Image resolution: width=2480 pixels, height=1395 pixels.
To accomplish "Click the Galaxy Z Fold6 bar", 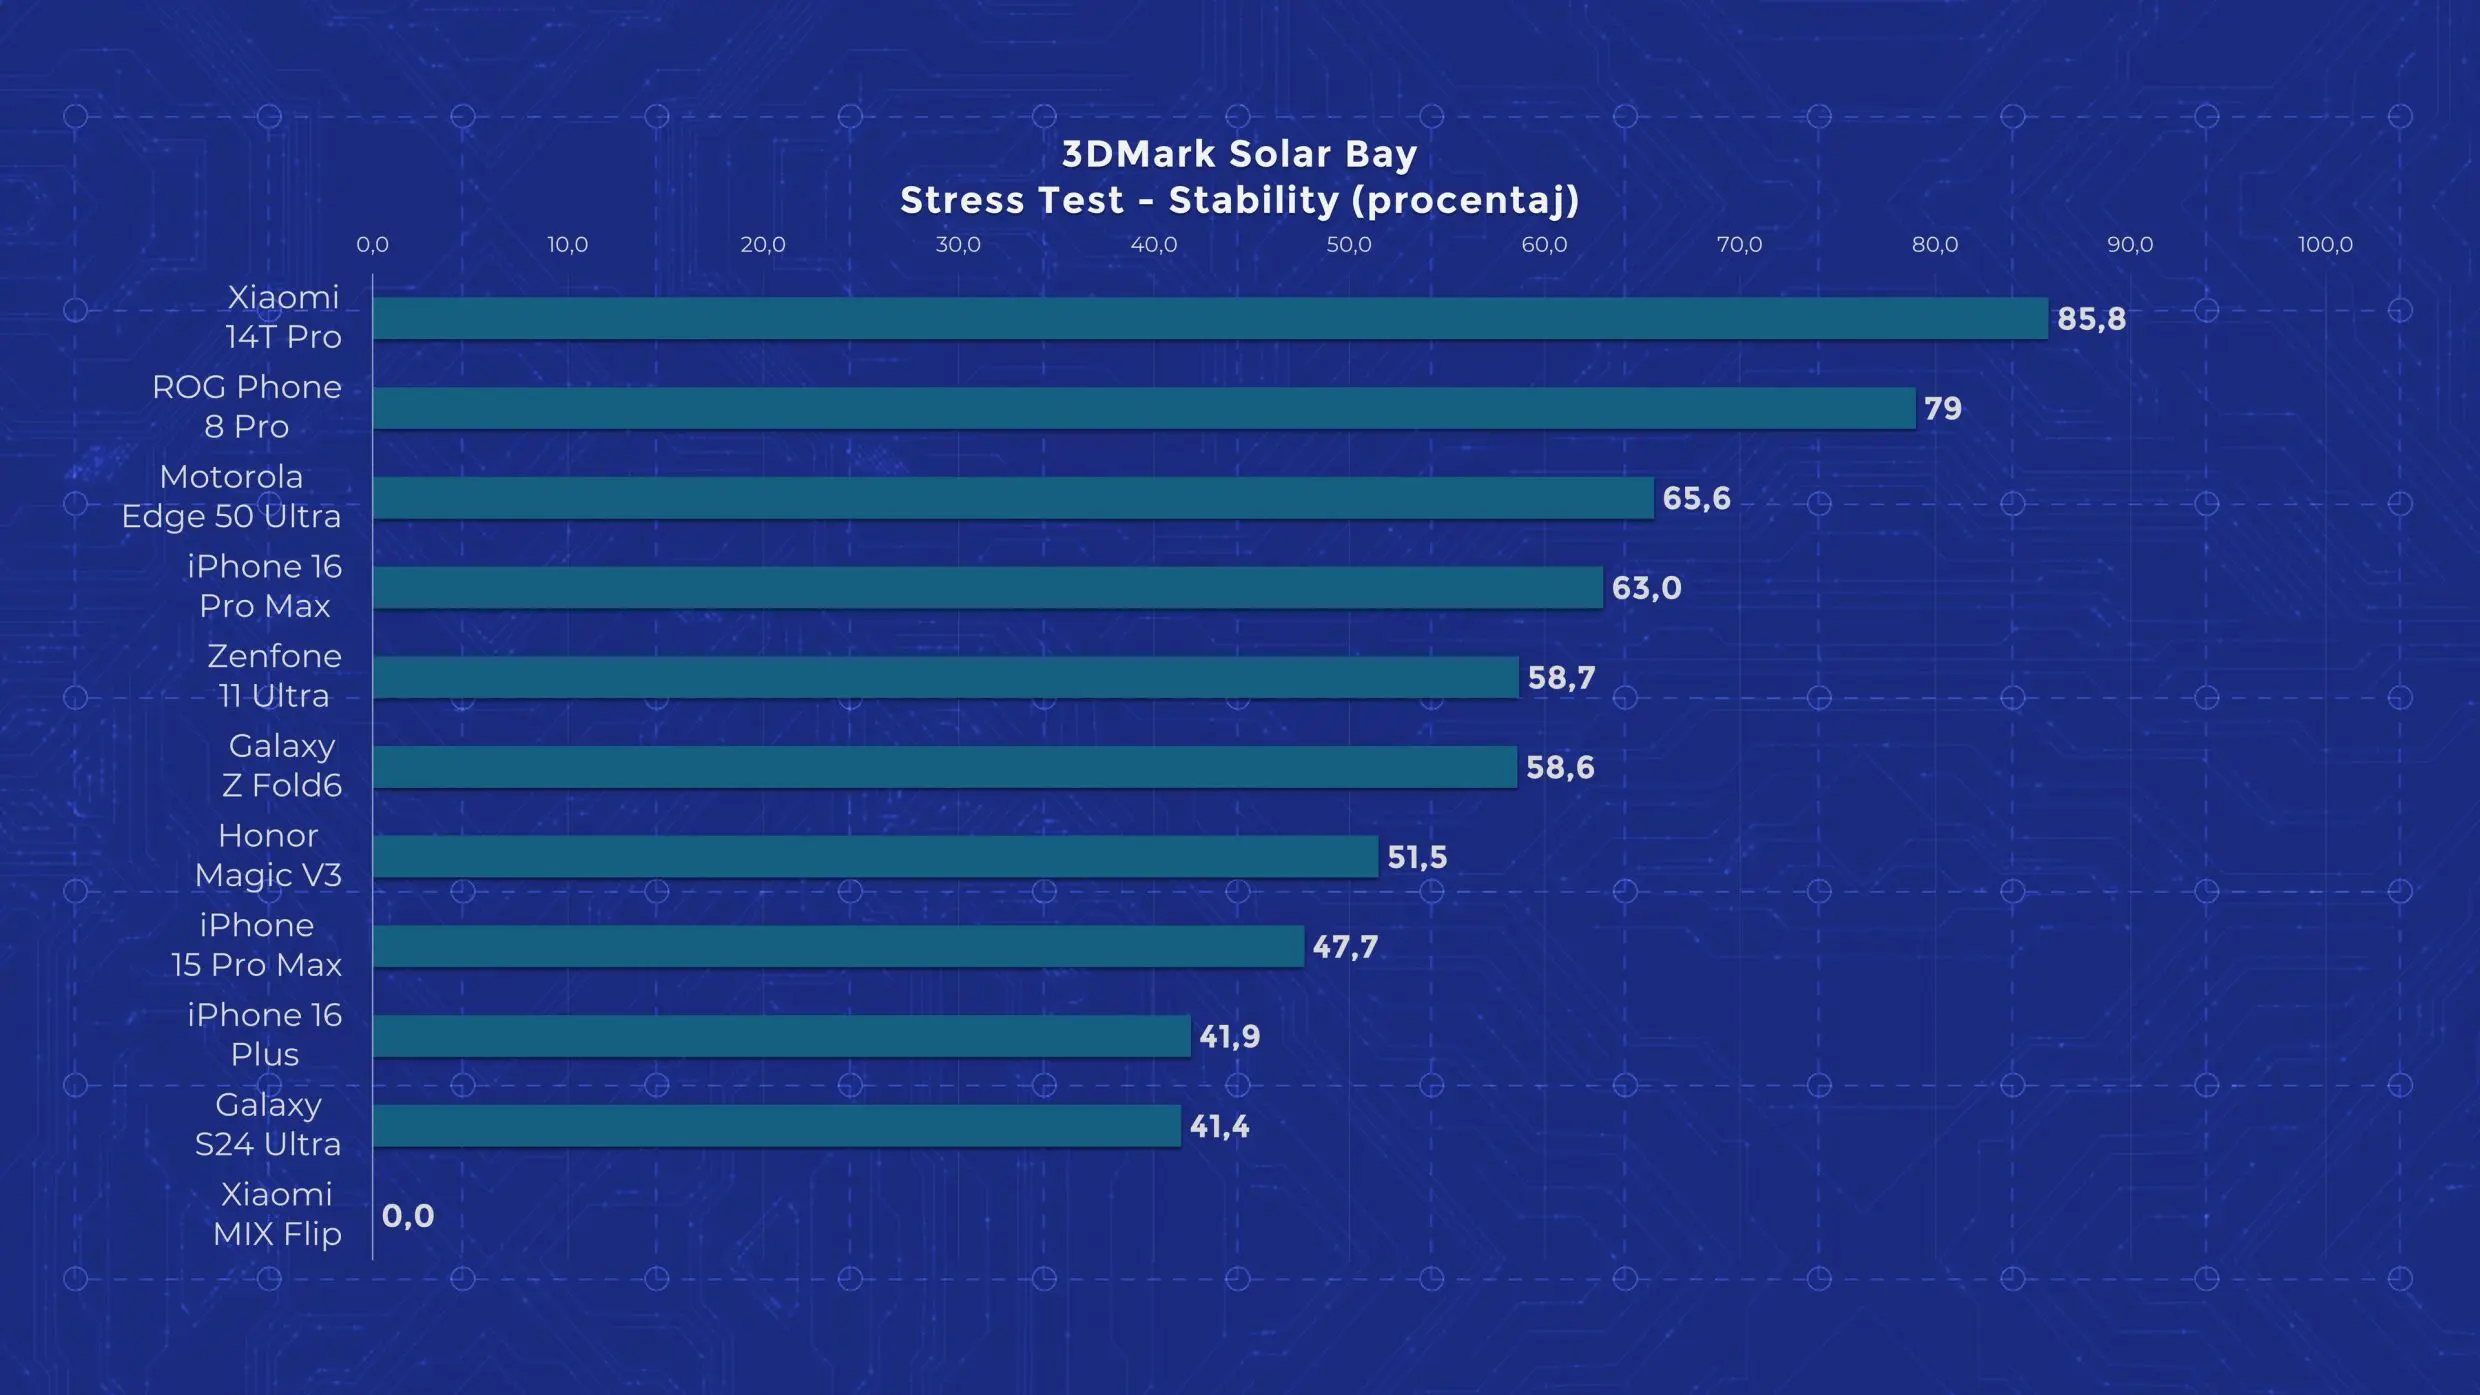I will click(x=945, y=767).
